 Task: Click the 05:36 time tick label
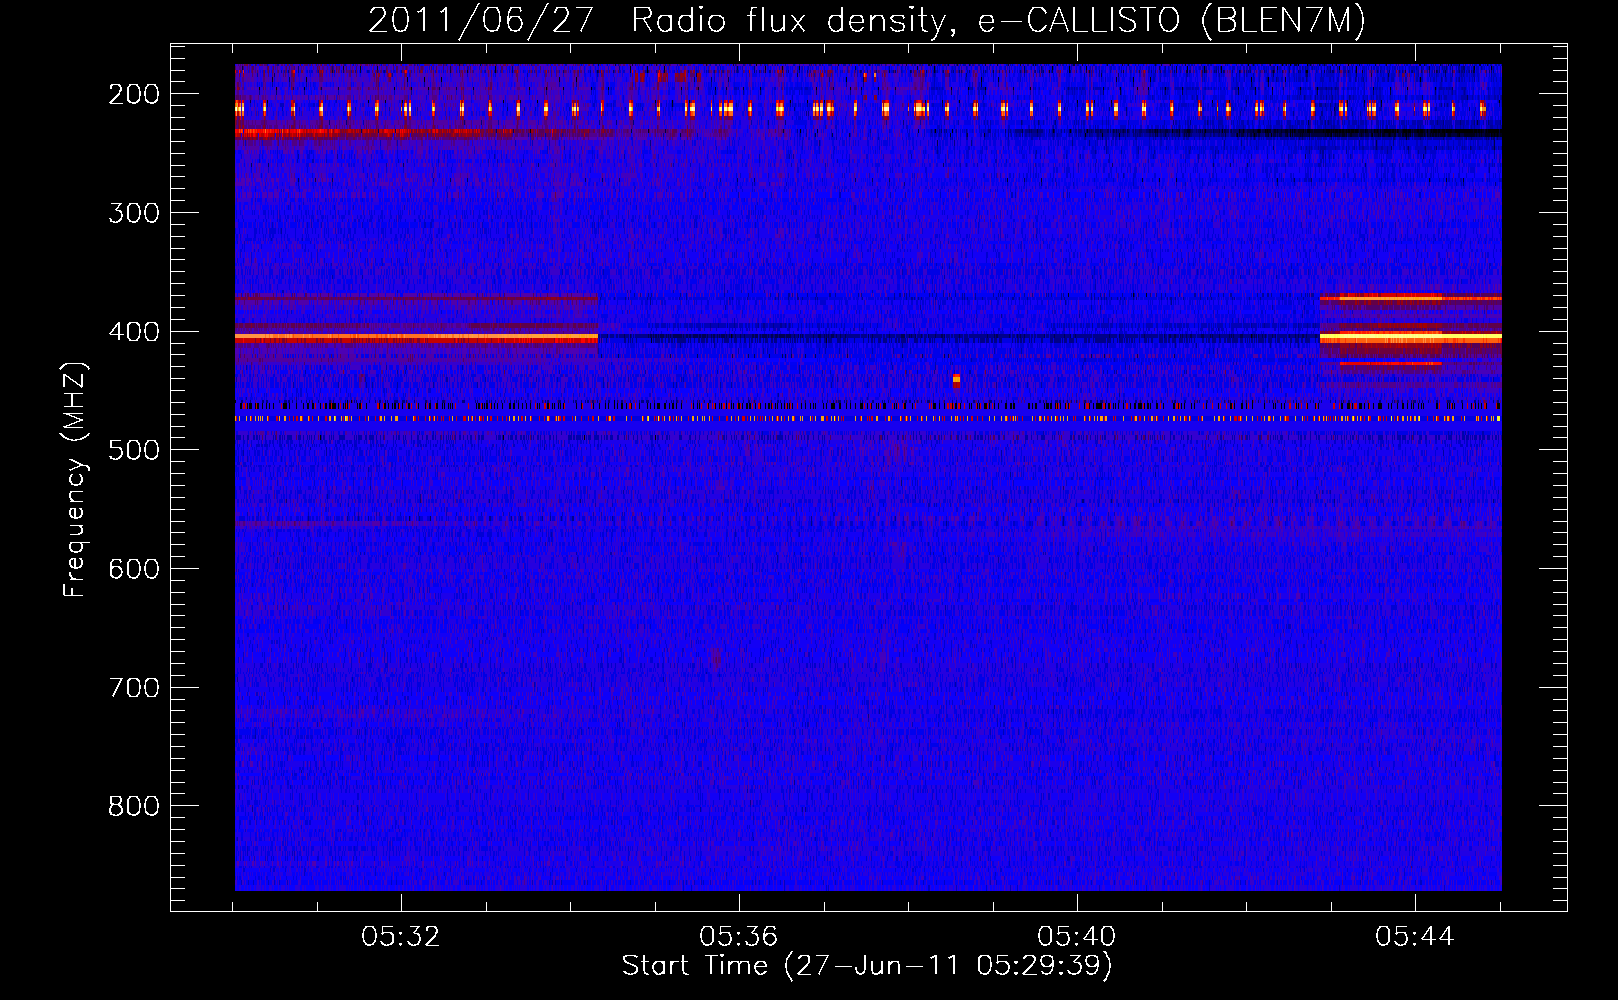(739, 936)
